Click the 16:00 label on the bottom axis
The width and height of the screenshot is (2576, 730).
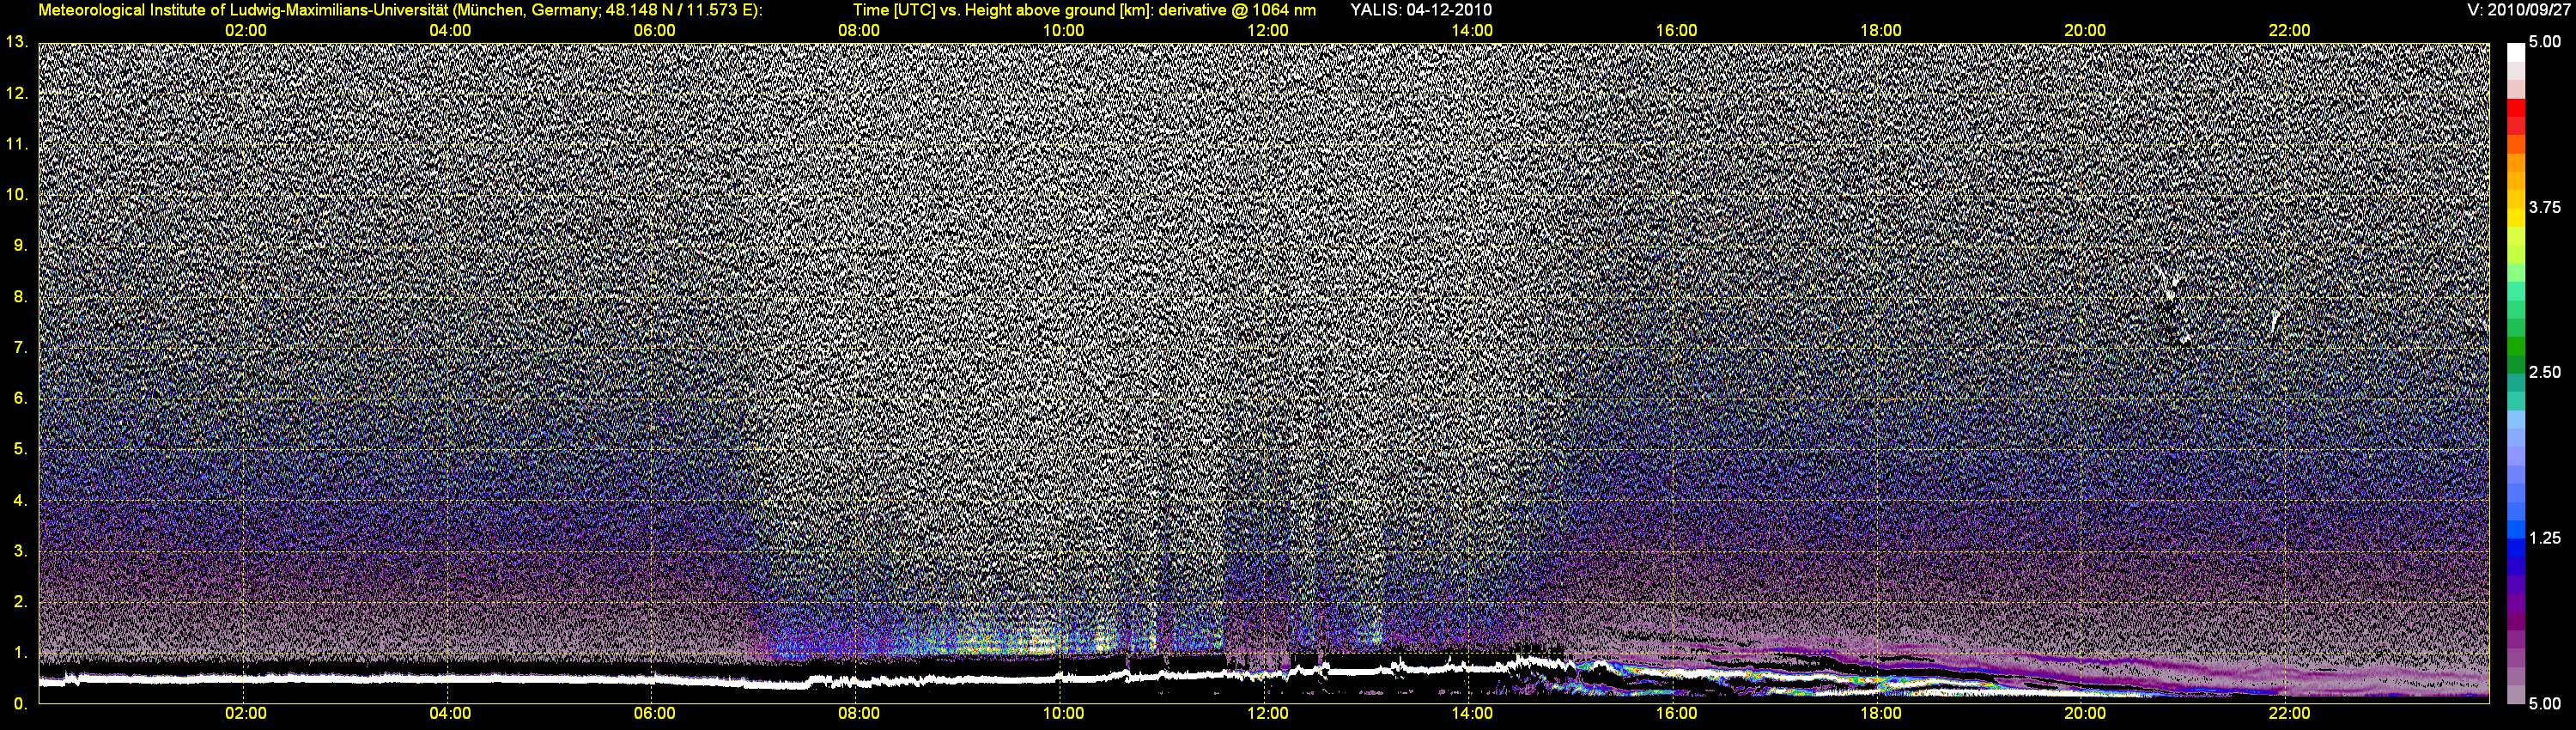(1676, 714)
